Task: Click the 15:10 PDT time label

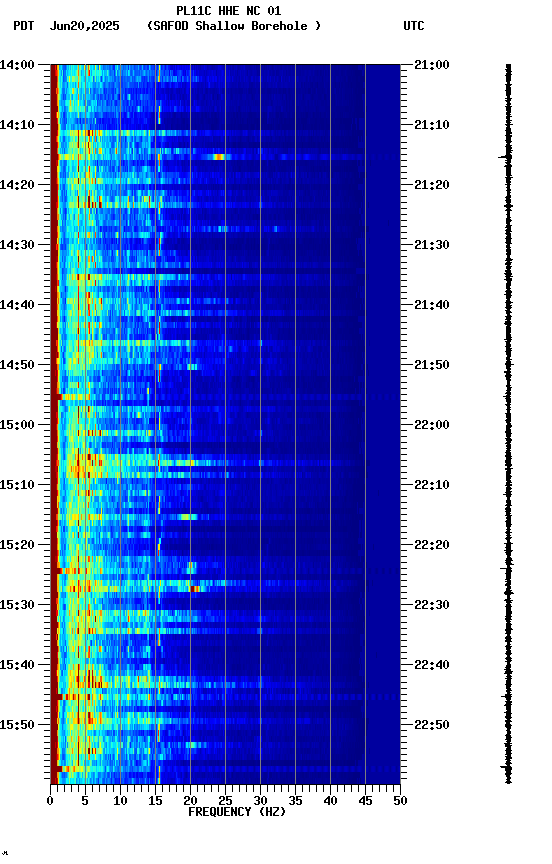Action: coord(17,485)
